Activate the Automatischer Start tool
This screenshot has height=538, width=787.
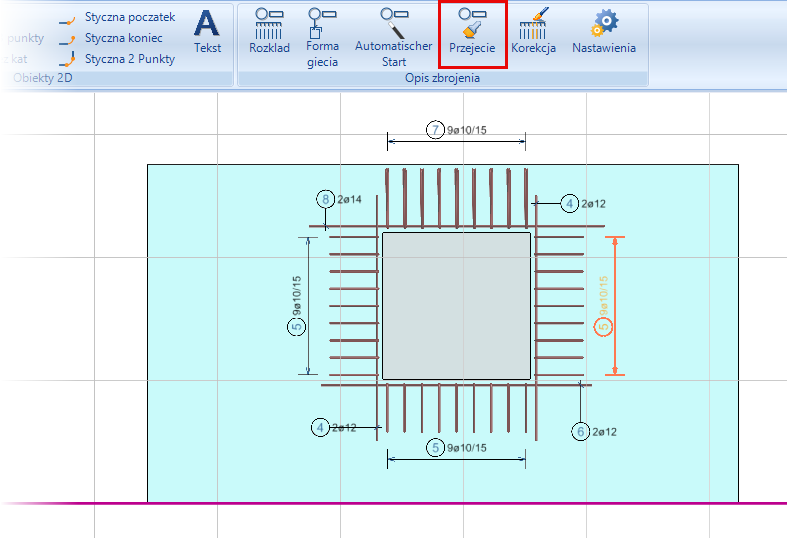point(394,37)
